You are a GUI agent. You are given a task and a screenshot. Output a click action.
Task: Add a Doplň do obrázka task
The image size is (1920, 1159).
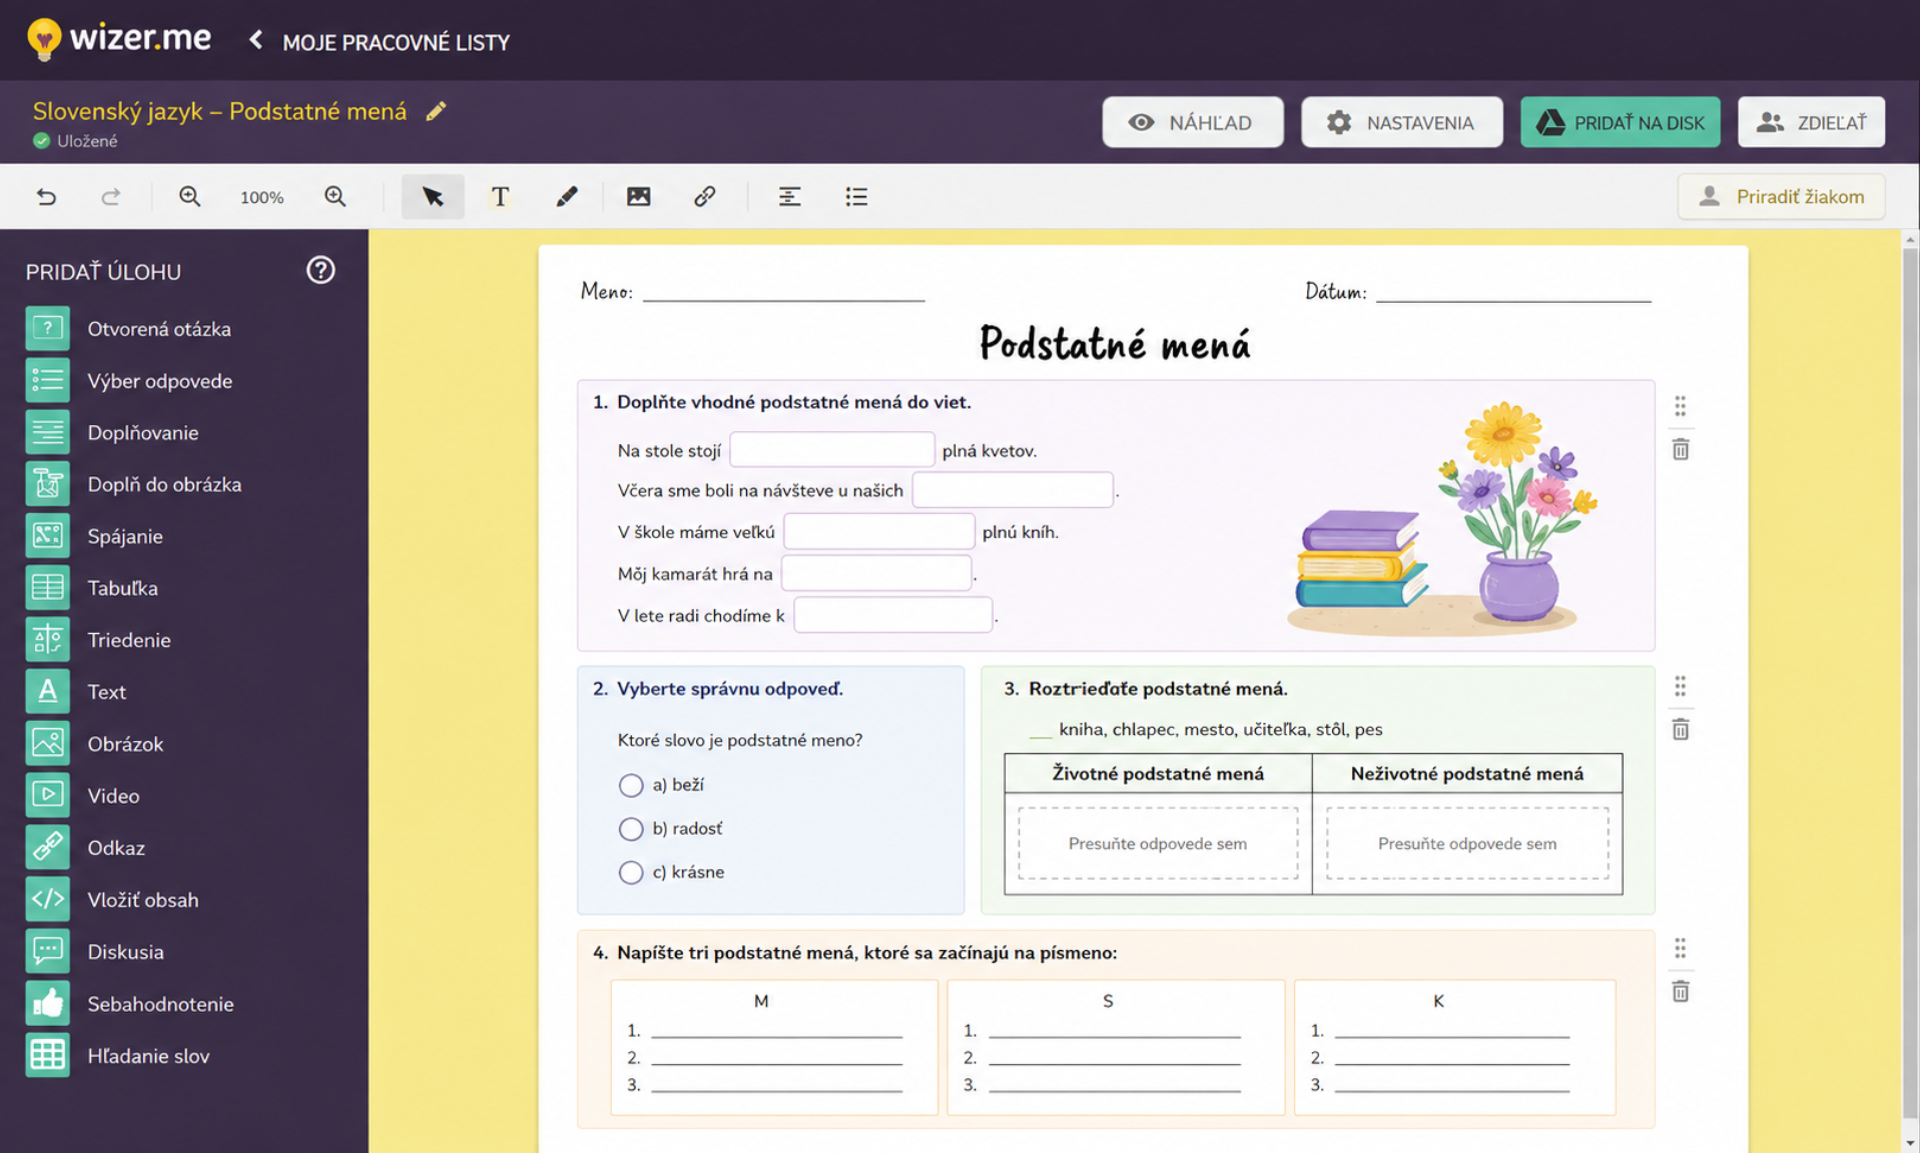point(135,485)
